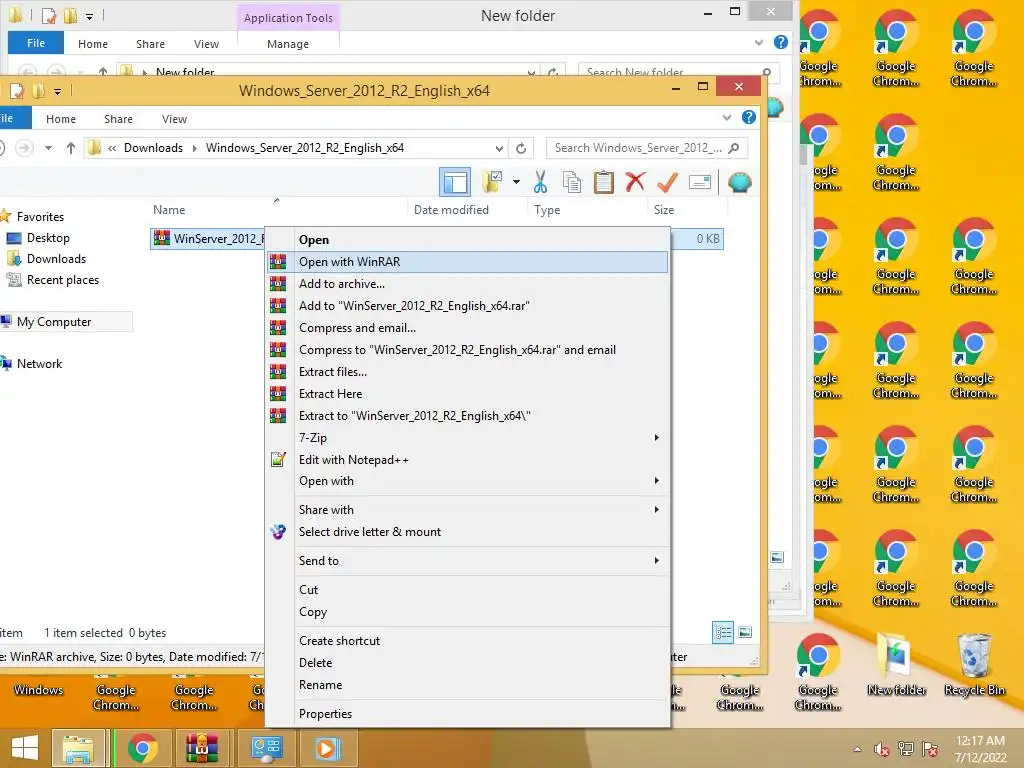Sort by the Date modified column header

(466, 210)
